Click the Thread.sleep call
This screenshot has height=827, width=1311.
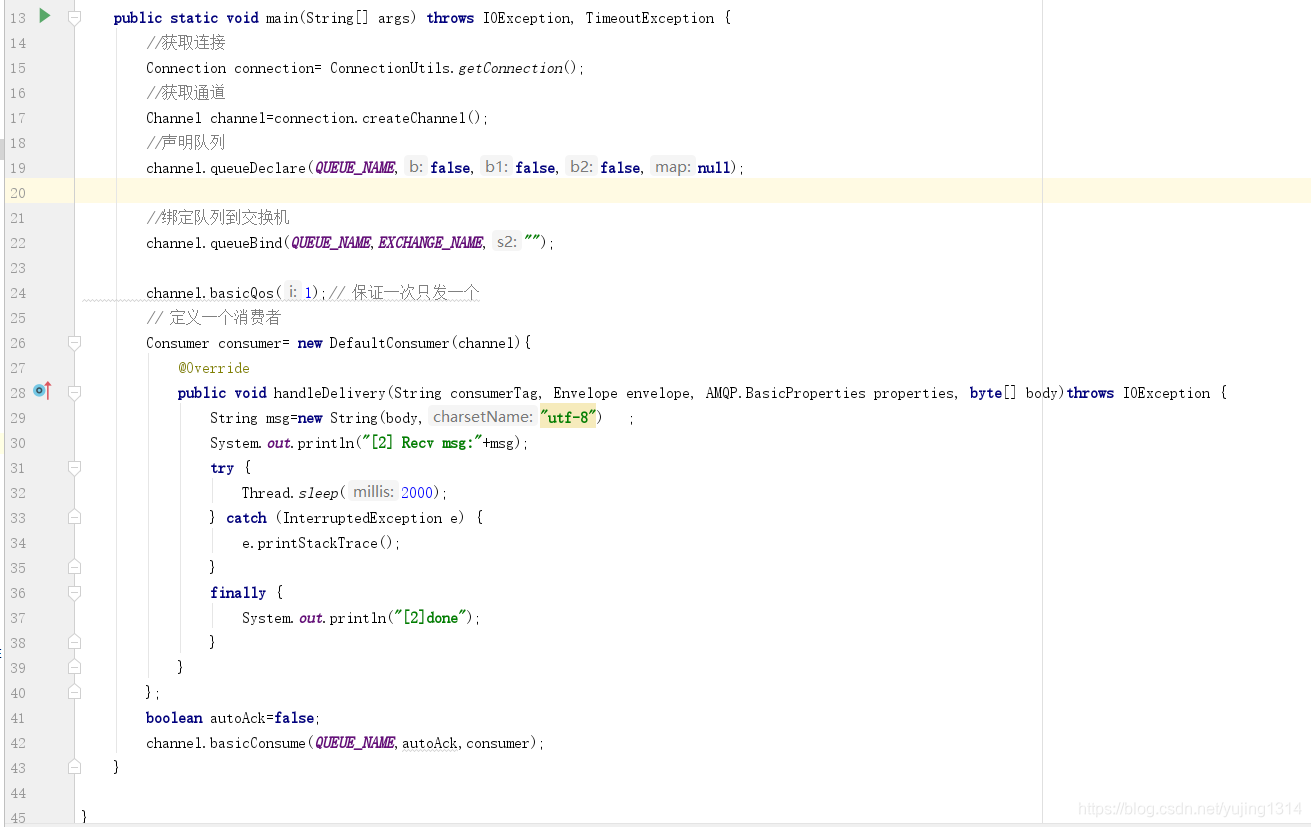pyautogui.click(x=290, y=493)
